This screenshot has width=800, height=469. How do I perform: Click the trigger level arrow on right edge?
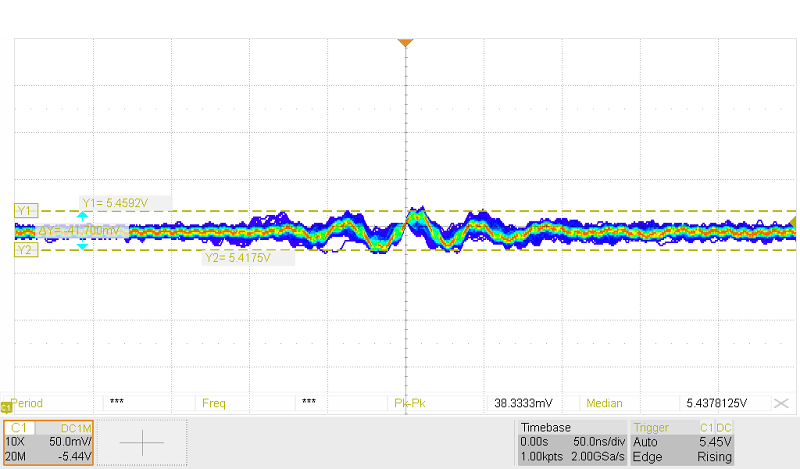[793, 220]
